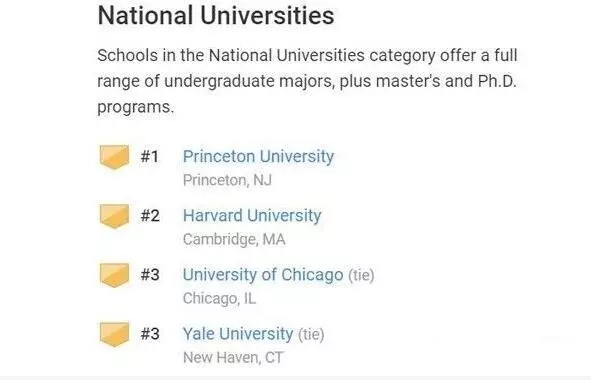Click the #3 rank next to Yale
The width and height of the screenshot is (591, 380).
coord(150,334)
